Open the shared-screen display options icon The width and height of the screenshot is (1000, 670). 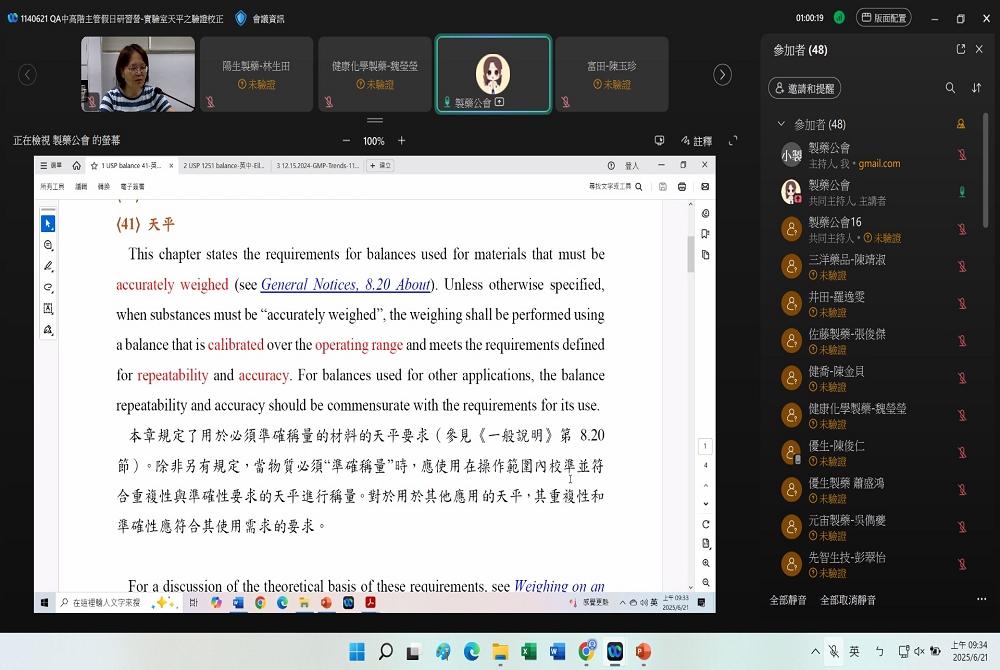pos(659,141)
